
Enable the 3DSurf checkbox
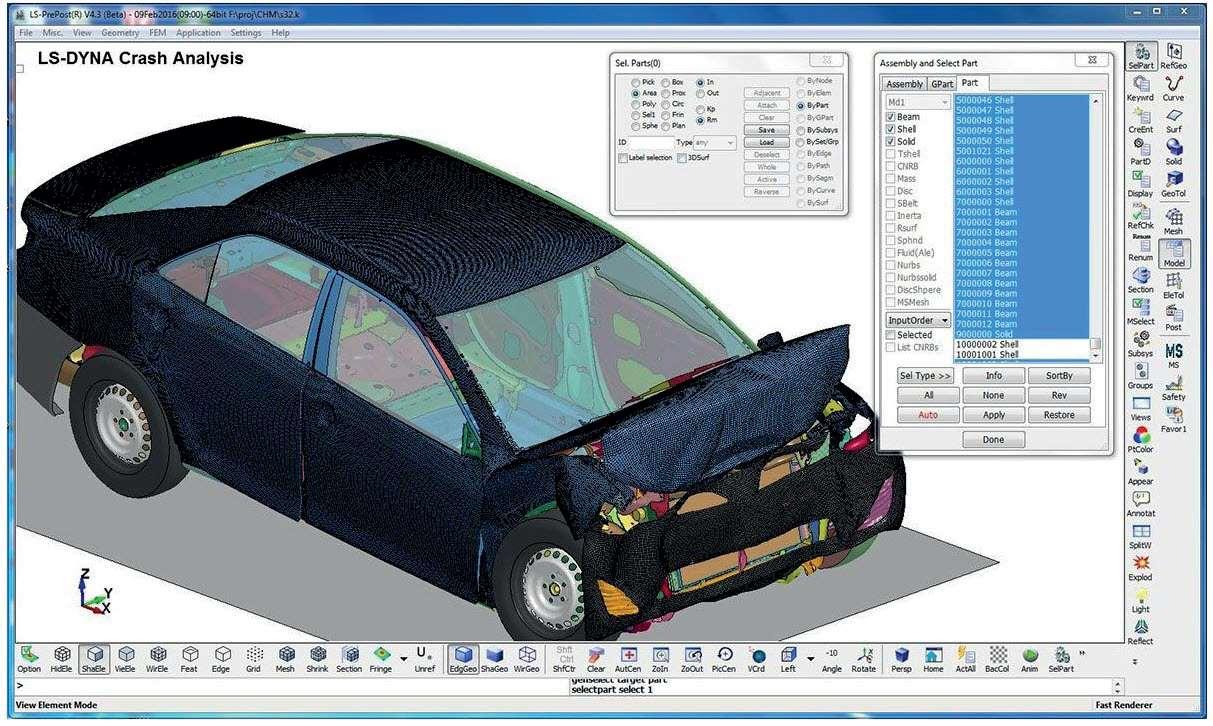(681, 158)
